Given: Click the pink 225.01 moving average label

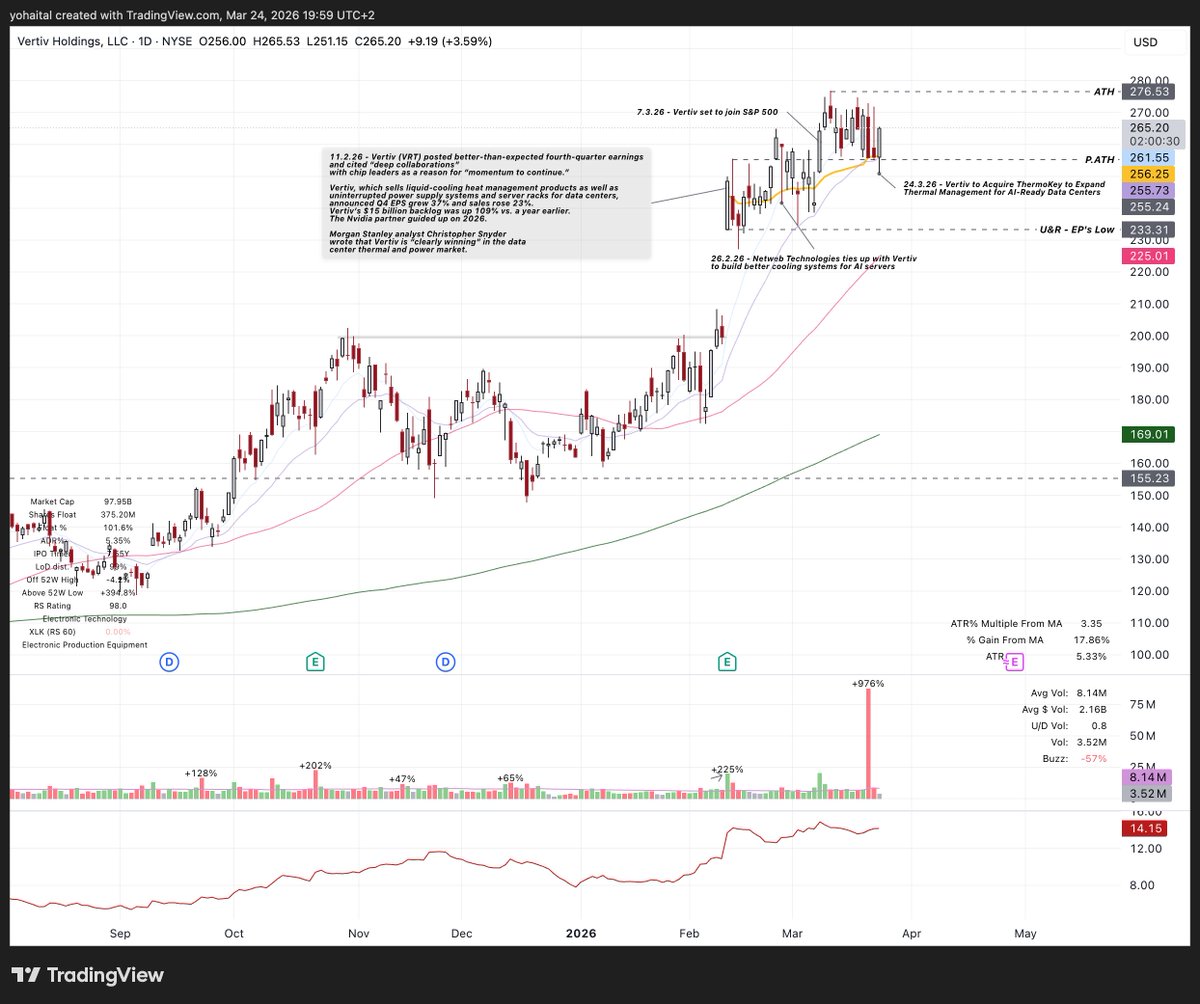Looking at the screenshot, I should tap(1148, 256).
